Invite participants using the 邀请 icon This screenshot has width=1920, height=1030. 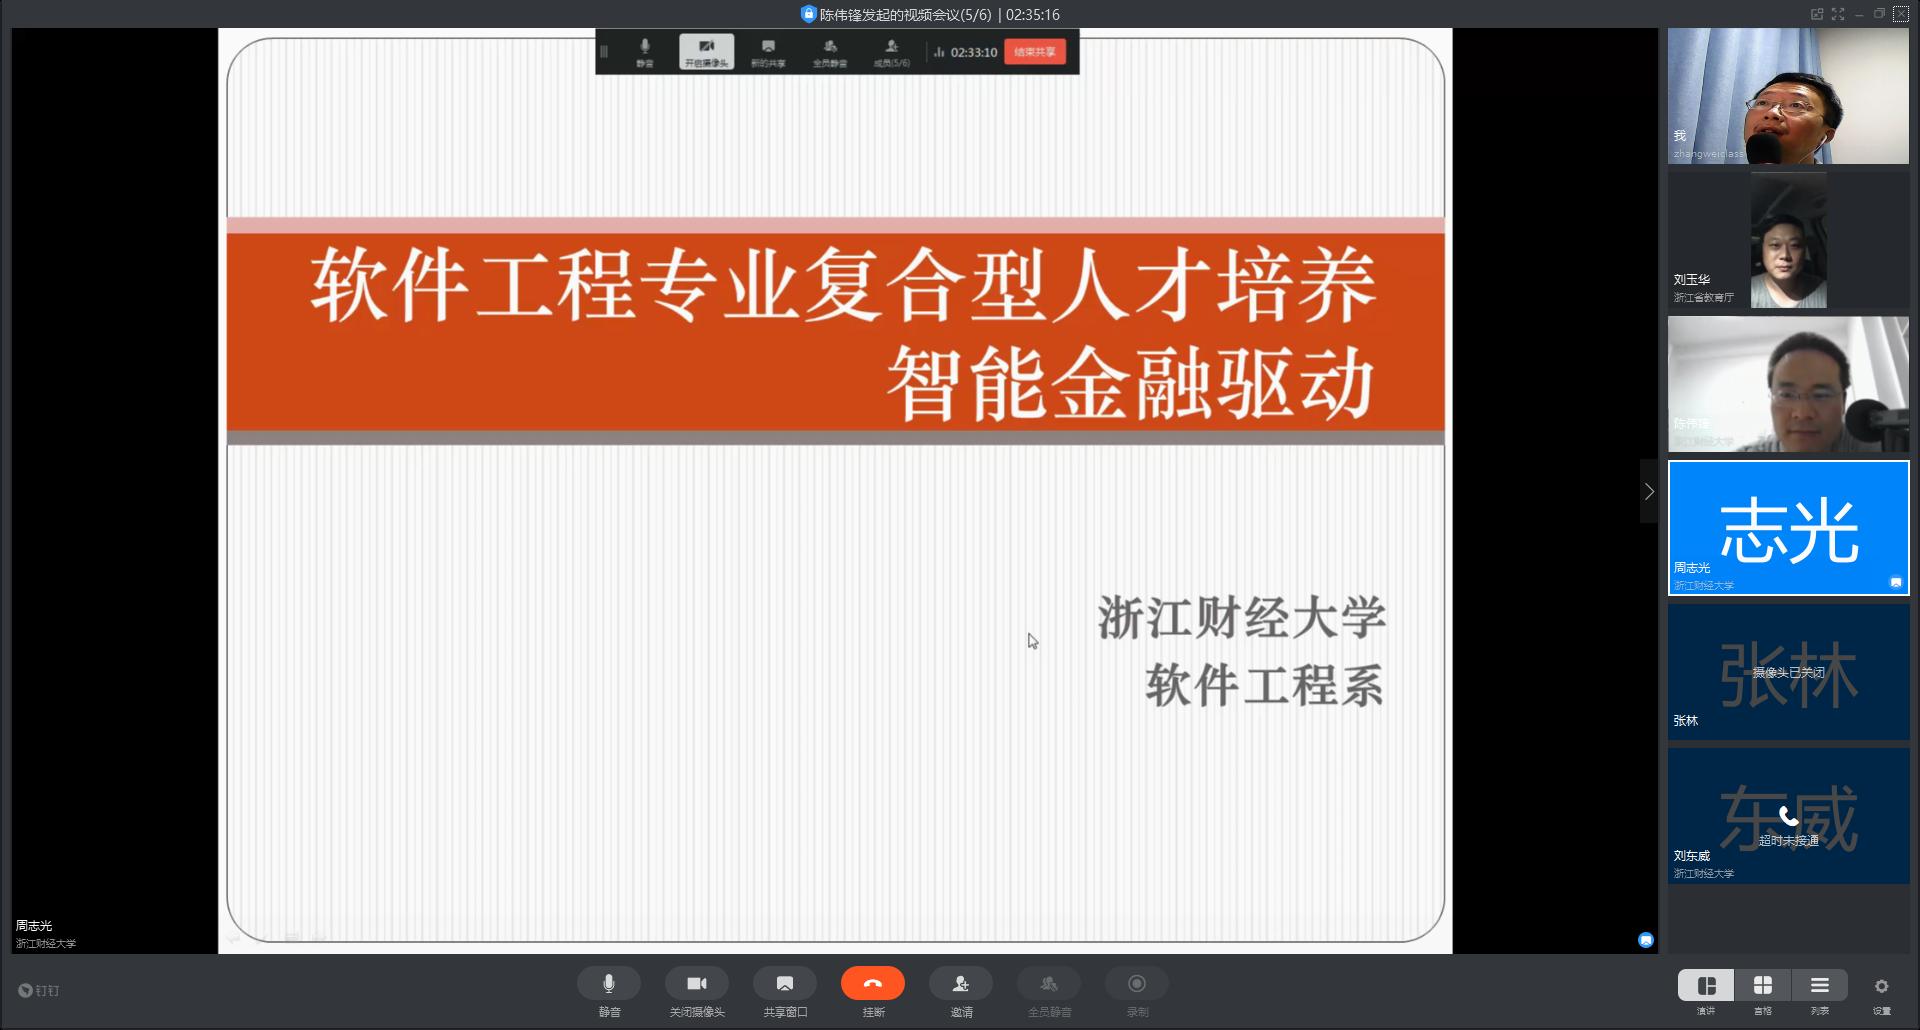coord(961,984)
